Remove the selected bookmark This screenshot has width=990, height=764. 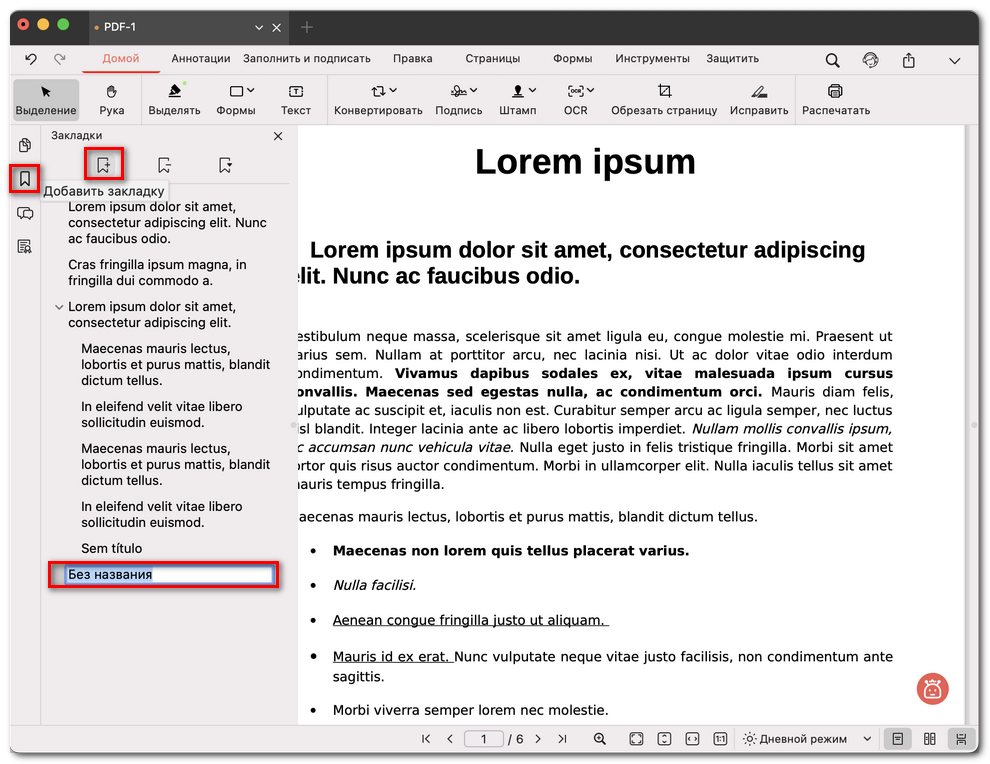[x=164, y=164]
